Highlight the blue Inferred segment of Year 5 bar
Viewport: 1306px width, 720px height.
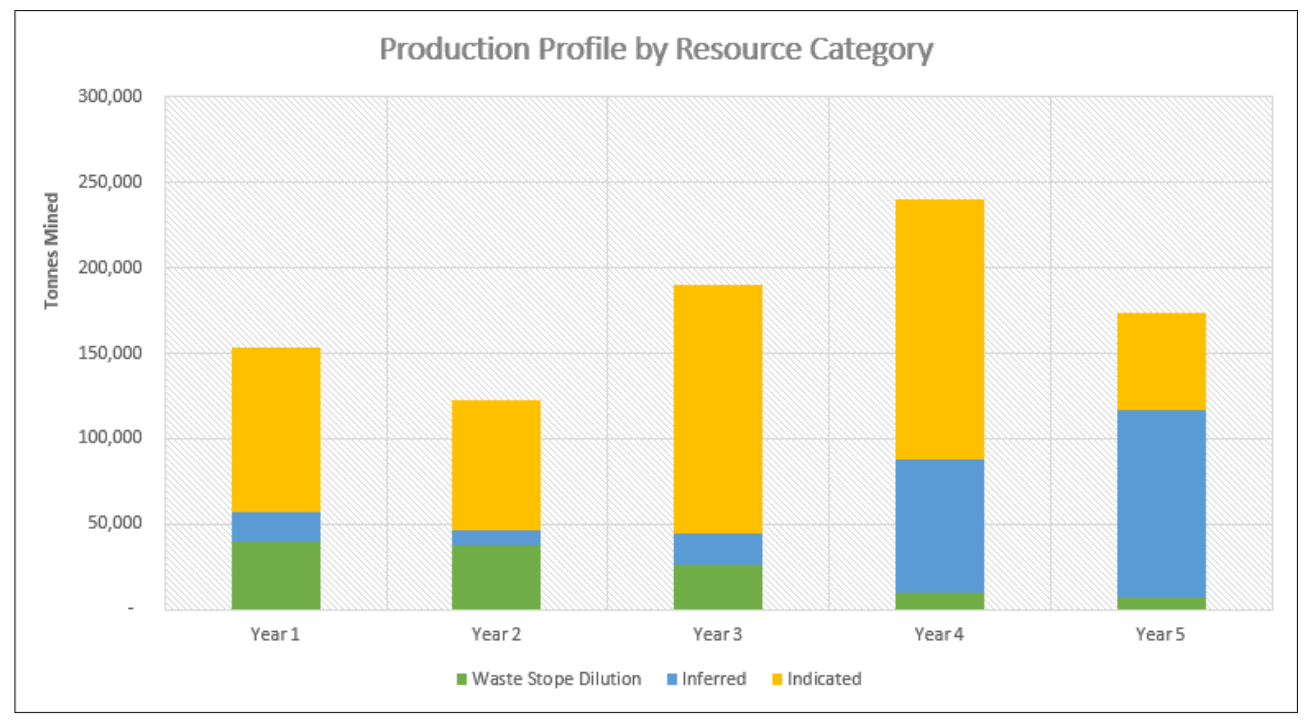pyautogui.click(x=1161, y=504)
